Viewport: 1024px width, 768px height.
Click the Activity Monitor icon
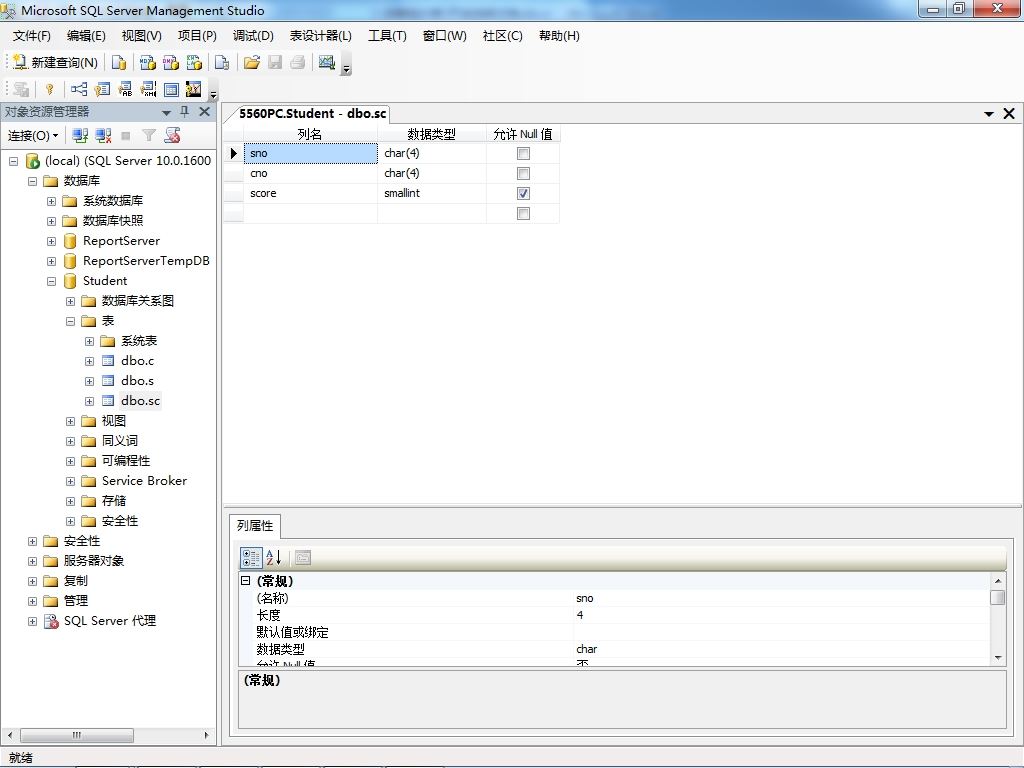click(x=327, y=62)
